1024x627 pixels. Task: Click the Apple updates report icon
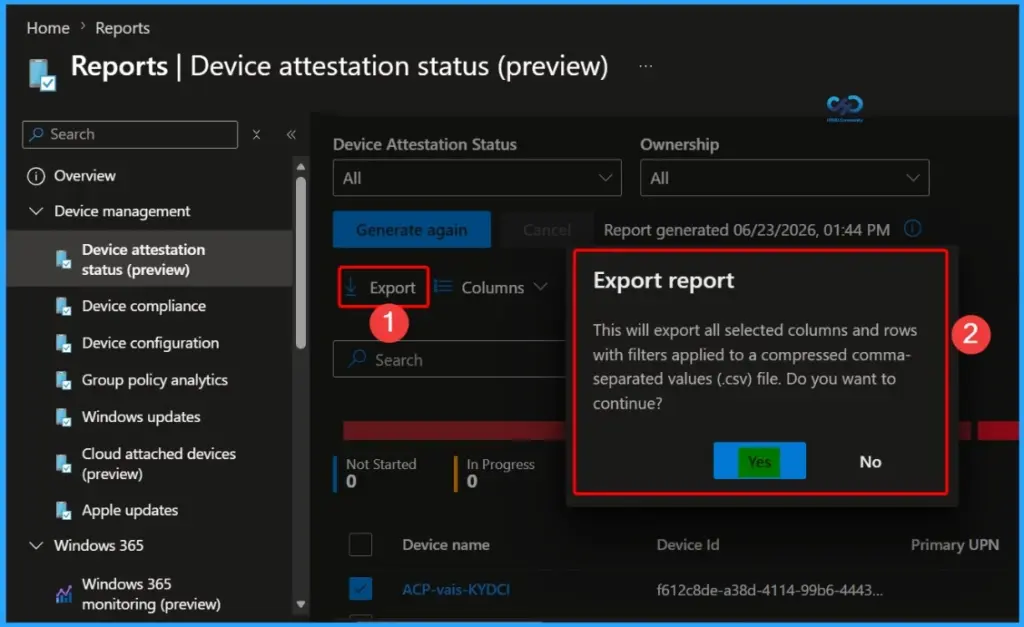[x=63, y=511]
